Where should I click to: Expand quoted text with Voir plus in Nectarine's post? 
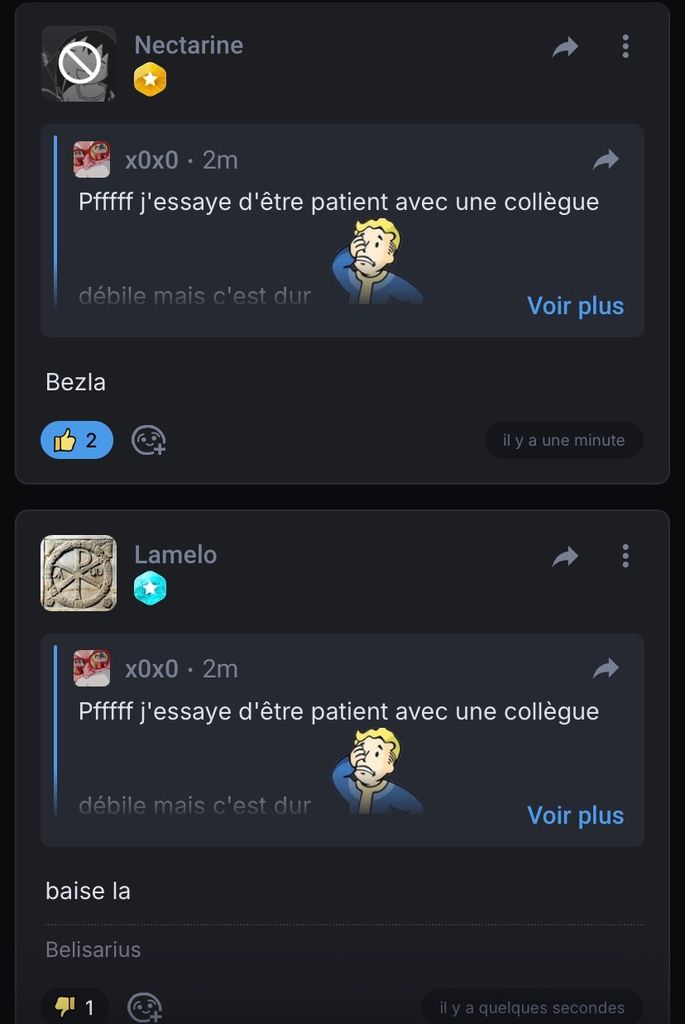[x=575, y=306]
